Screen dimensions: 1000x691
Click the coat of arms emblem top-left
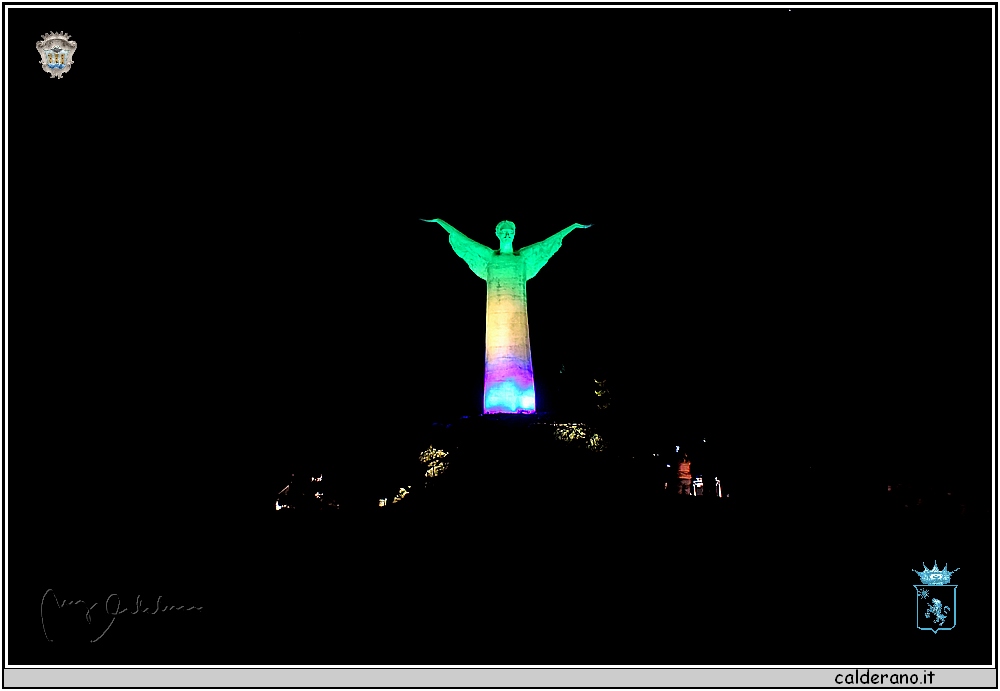click(56, 54)
